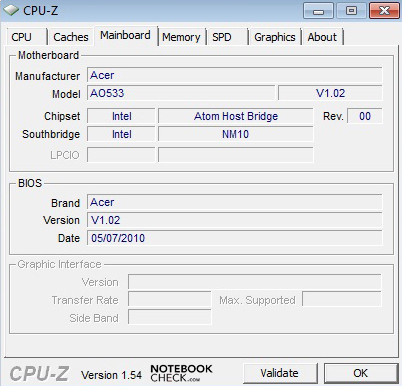Click the Chipset Atom Host Bridge field

pos(236,116)
